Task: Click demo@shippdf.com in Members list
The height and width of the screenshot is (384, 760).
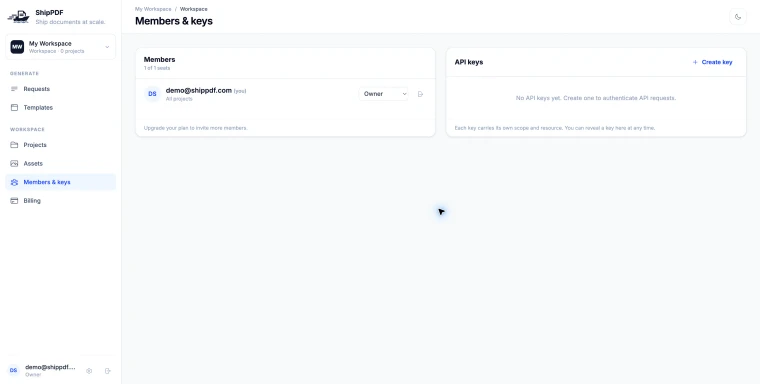Action: [x=199, y=91]
